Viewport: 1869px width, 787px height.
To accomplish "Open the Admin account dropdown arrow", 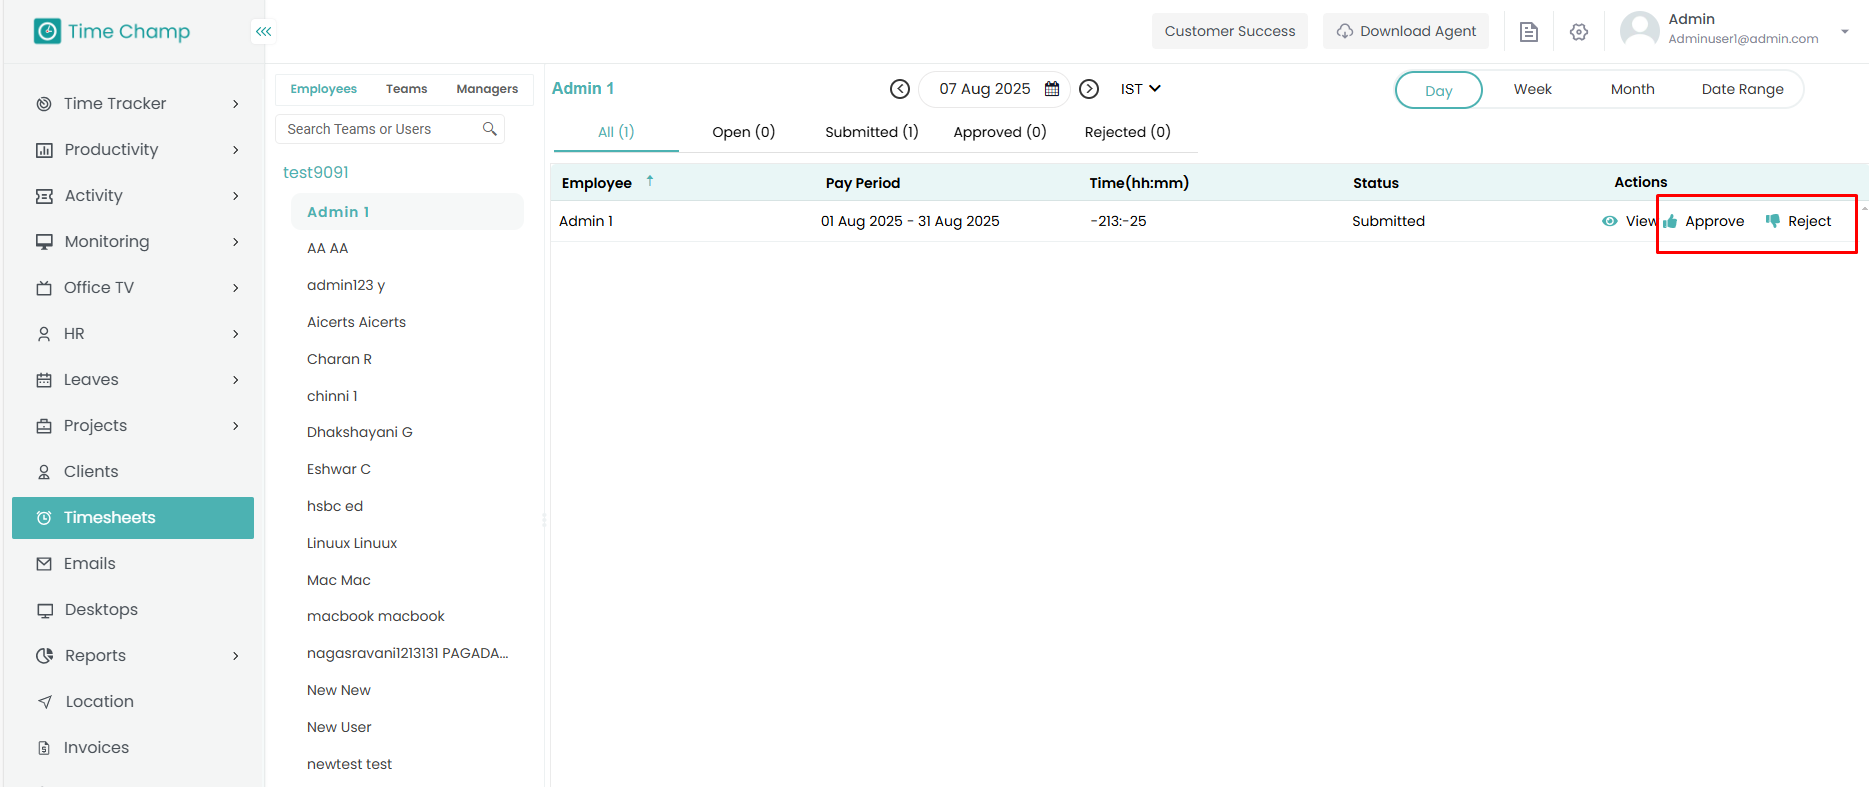I will [x=1845, y=31].
